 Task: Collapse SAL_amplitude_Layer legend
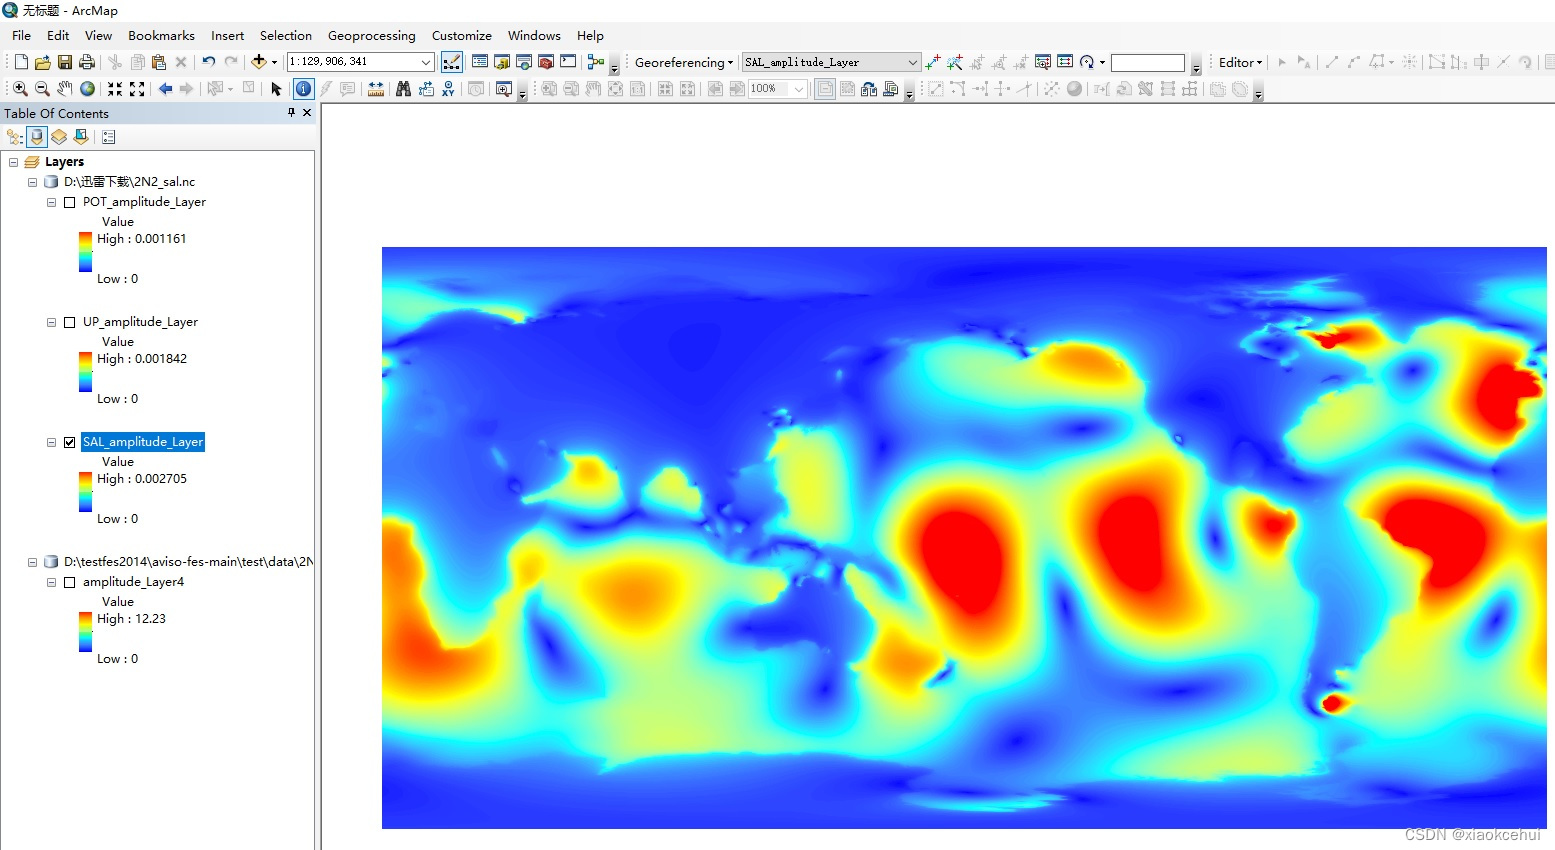tap(52, 442)
